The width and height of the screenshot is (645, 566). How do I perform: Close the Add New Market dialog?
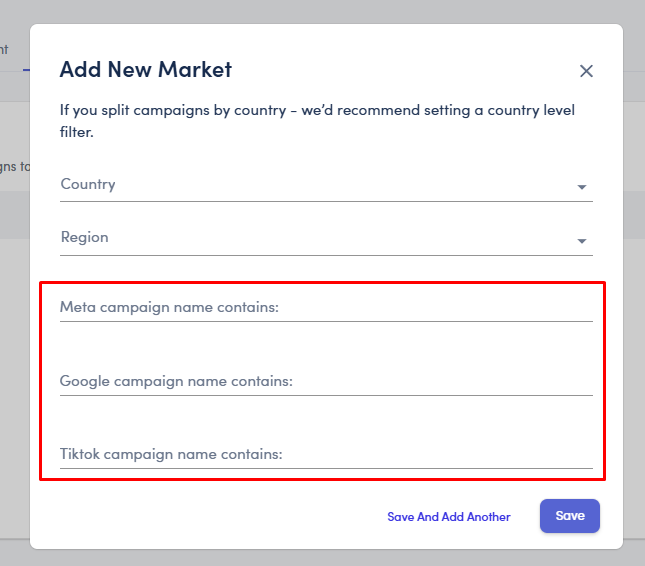click(587, 71)
